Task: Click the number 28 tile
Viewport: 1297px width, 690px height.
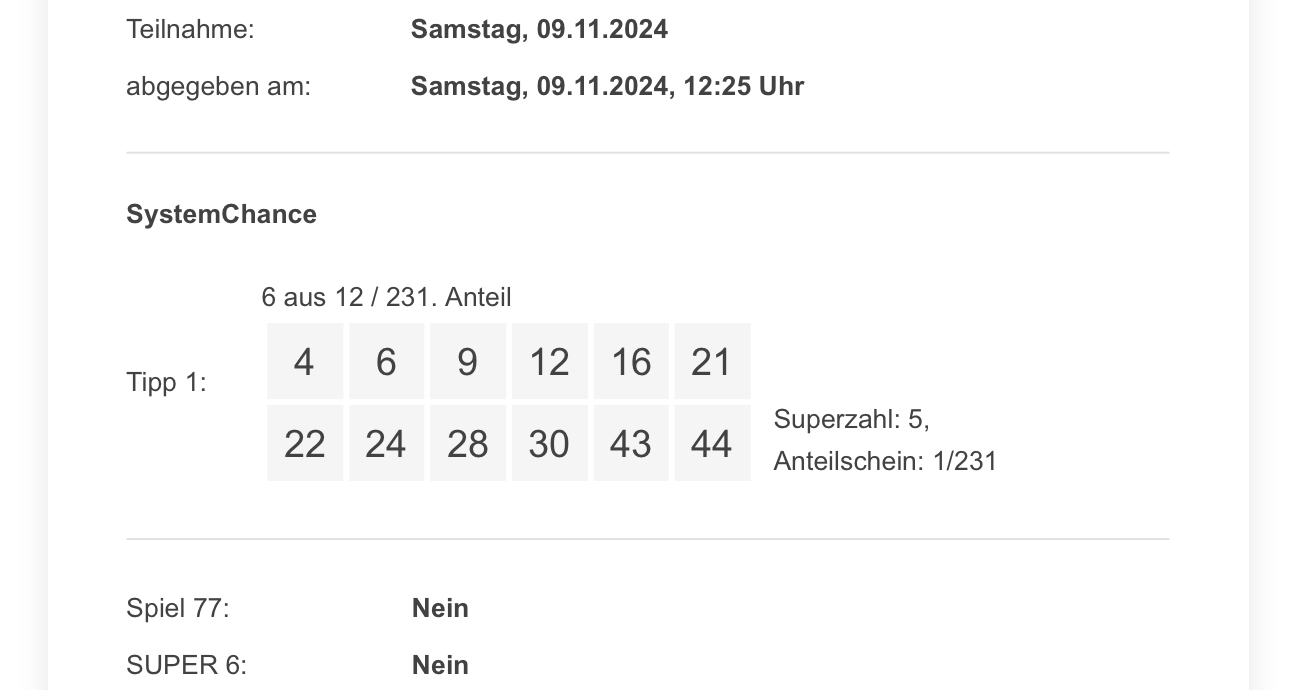Action: pyautogui.click(x=468, y=443)
